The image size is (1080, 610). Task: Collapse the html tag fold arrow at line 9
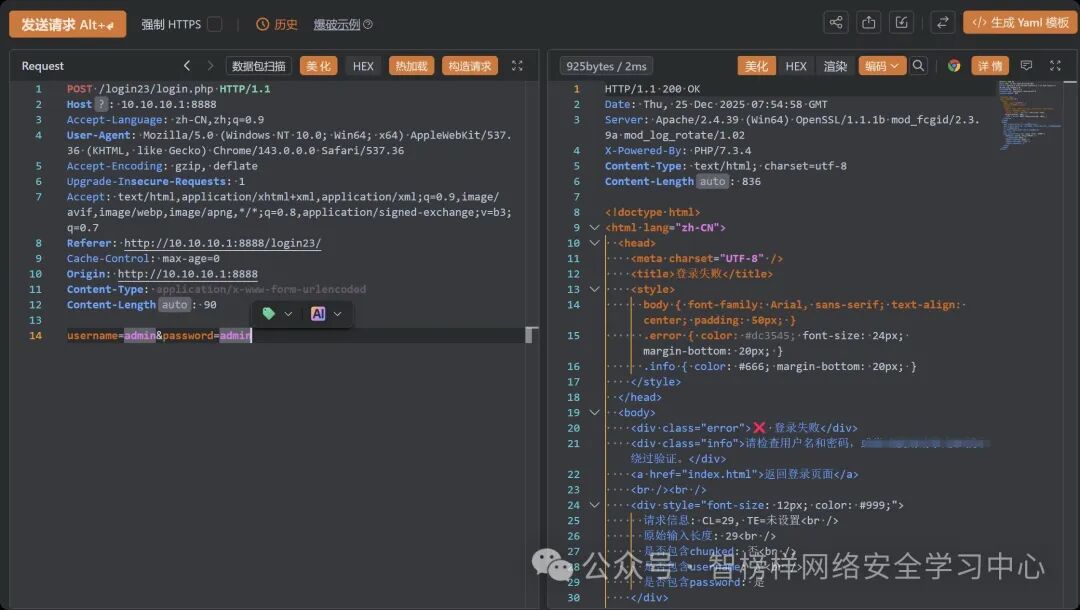point(594,227)
